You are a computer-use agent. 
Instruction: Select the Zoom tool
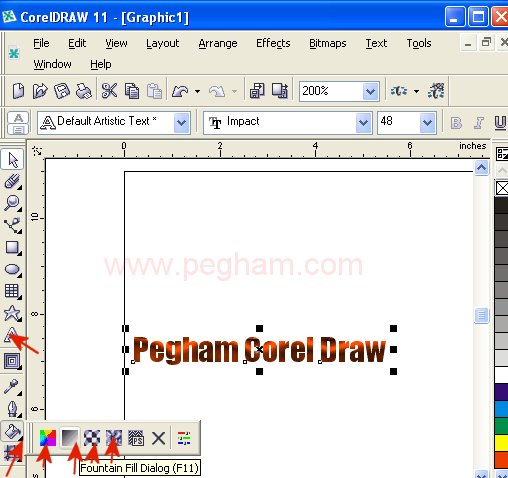pyautogui.click(x=13, y=203)
